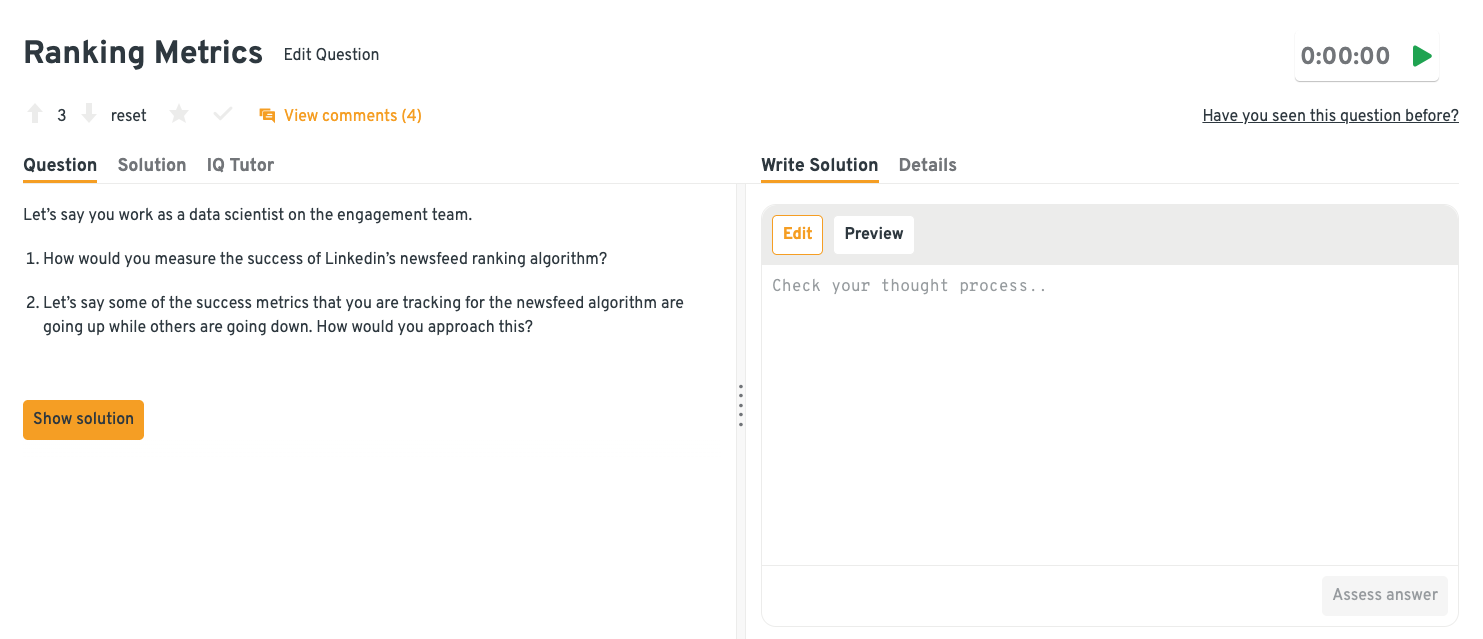Click Have you seen this question before

point(1330,116)
